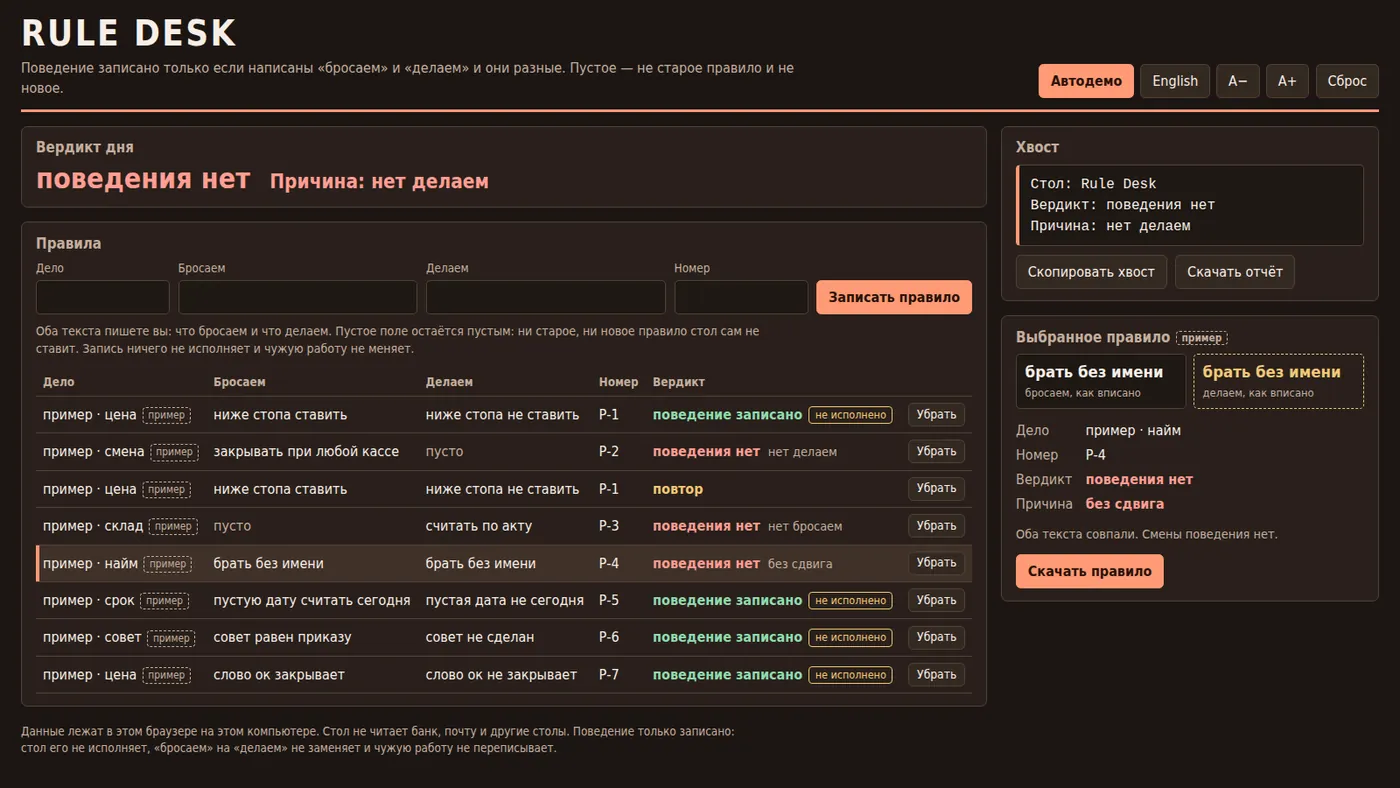Focus the Делаем input field

[x=546, y=297]
